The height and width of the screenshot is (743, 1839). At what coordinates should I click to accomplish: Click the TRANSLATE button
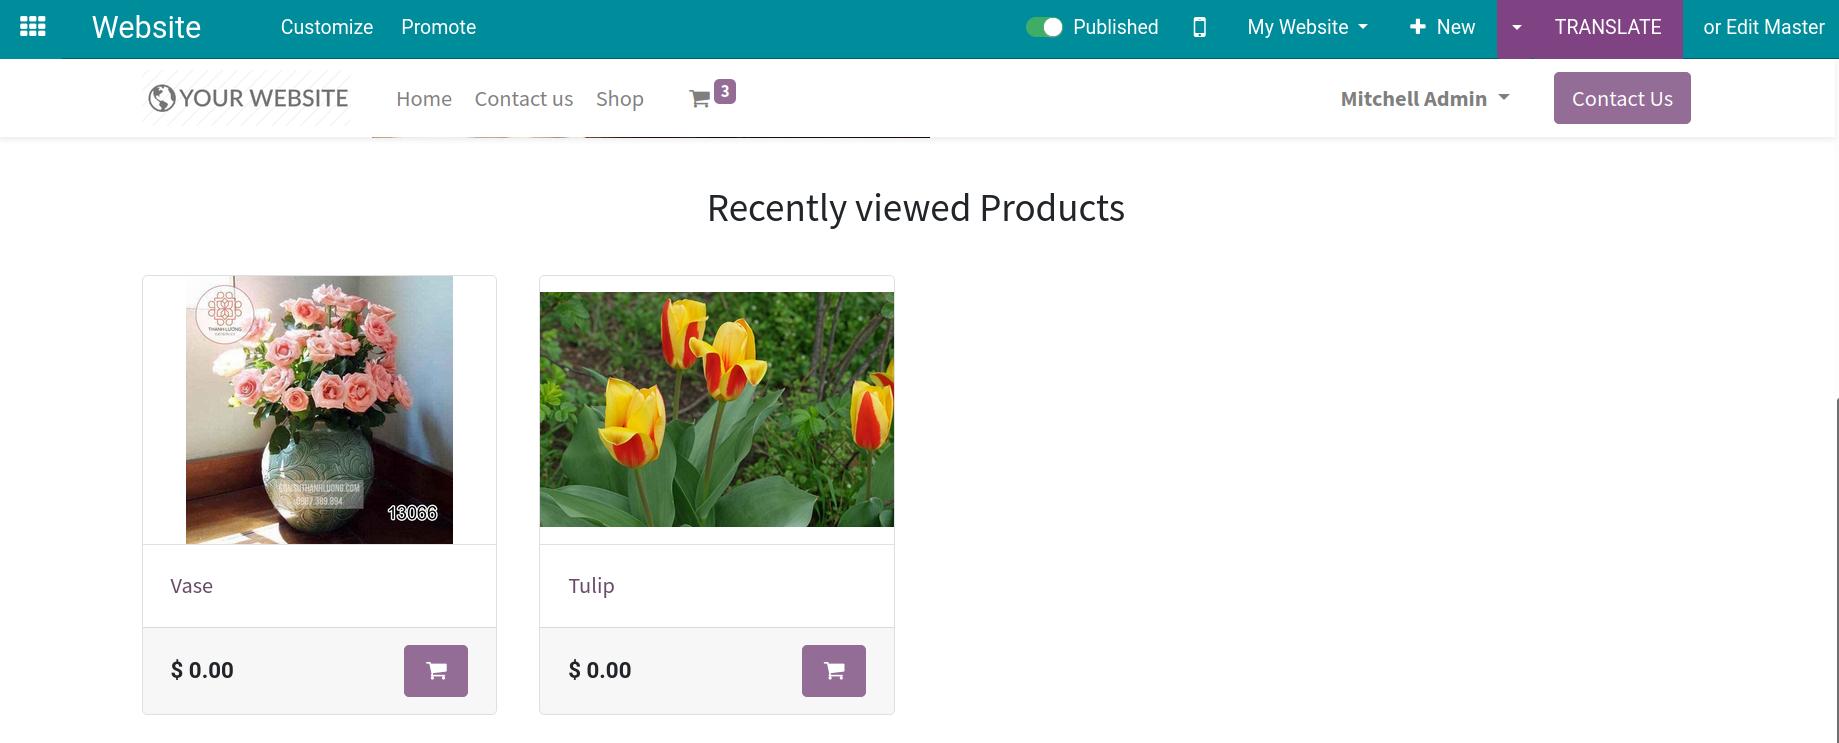(x=1606, y=27)
